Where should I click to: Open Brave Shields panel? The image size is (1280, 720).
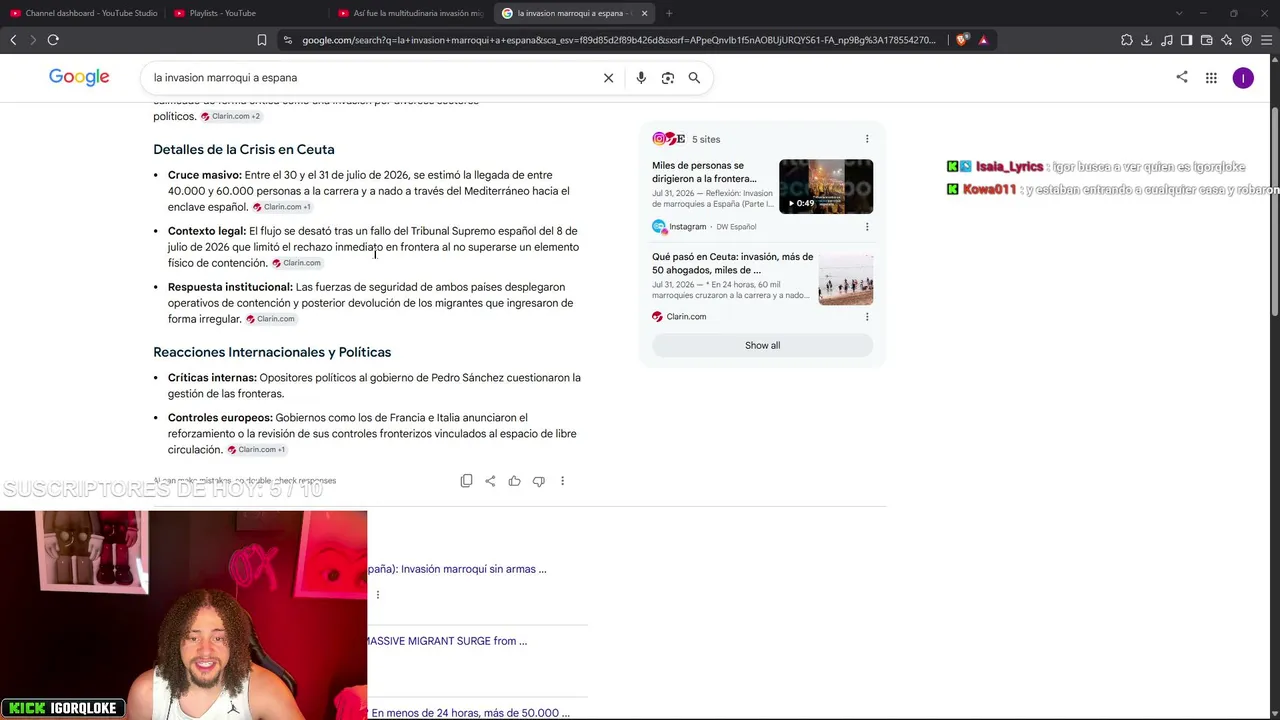click(x=961, y=40)
